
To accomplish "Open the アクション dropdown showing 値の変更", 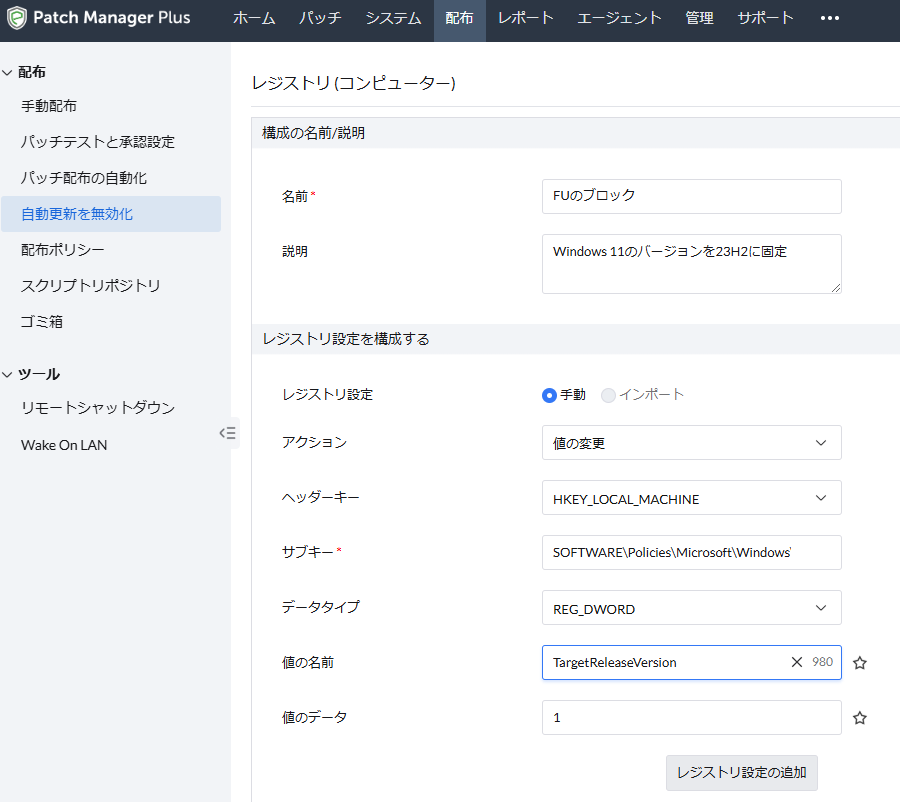I will (691, 443).
